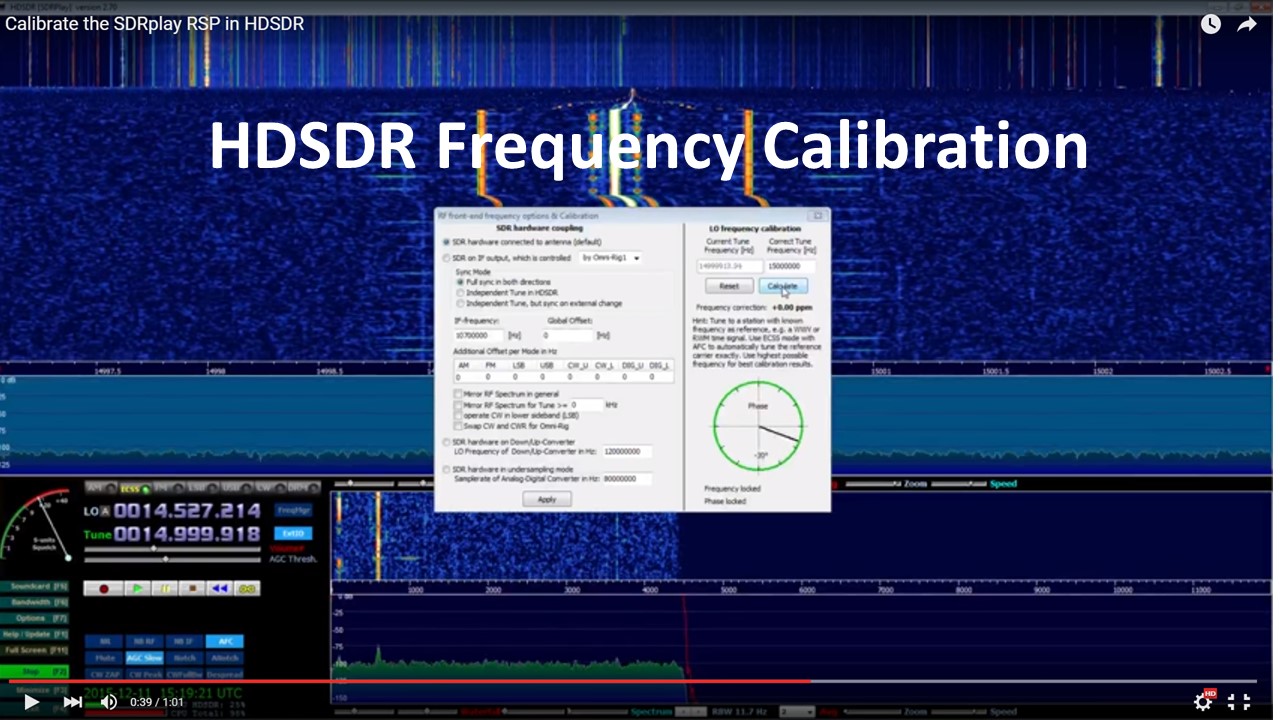Click the Reset calibration button
Image resolution: width=1280 pixels, height=720 pixels.
click(x=729, y=286)
